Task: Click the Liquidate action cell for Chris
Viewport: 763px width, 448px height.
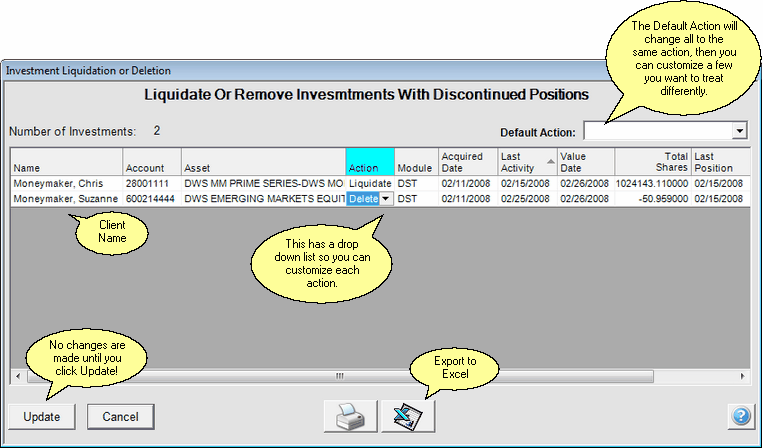Action: (370, 183)
